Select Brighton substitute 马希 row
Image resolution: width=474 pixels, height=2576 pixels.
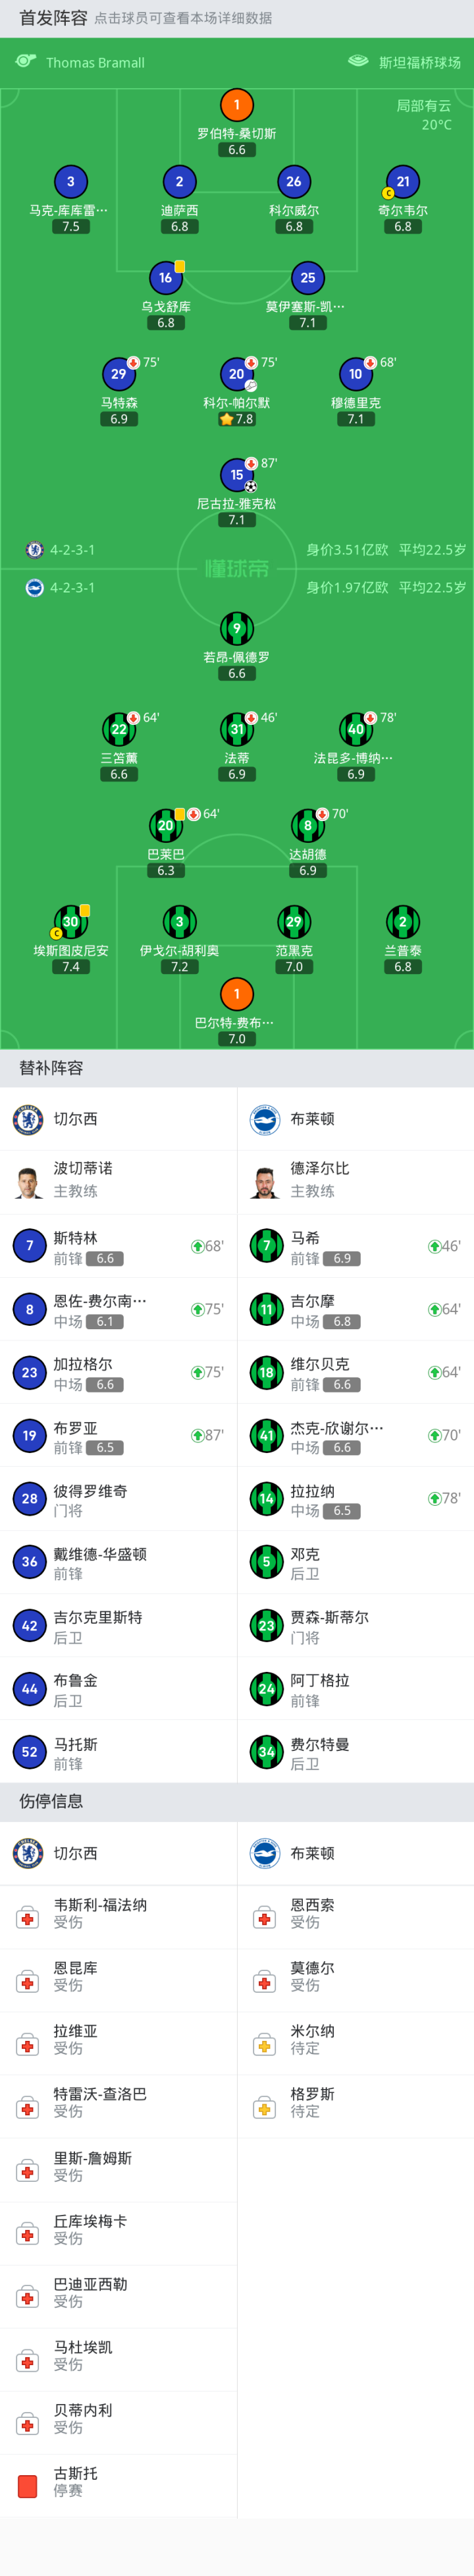(x=355, y=1246)
